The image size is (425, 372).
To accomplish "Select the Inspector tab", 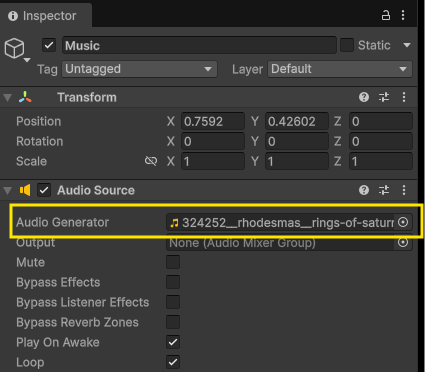I will coord(46,16).
